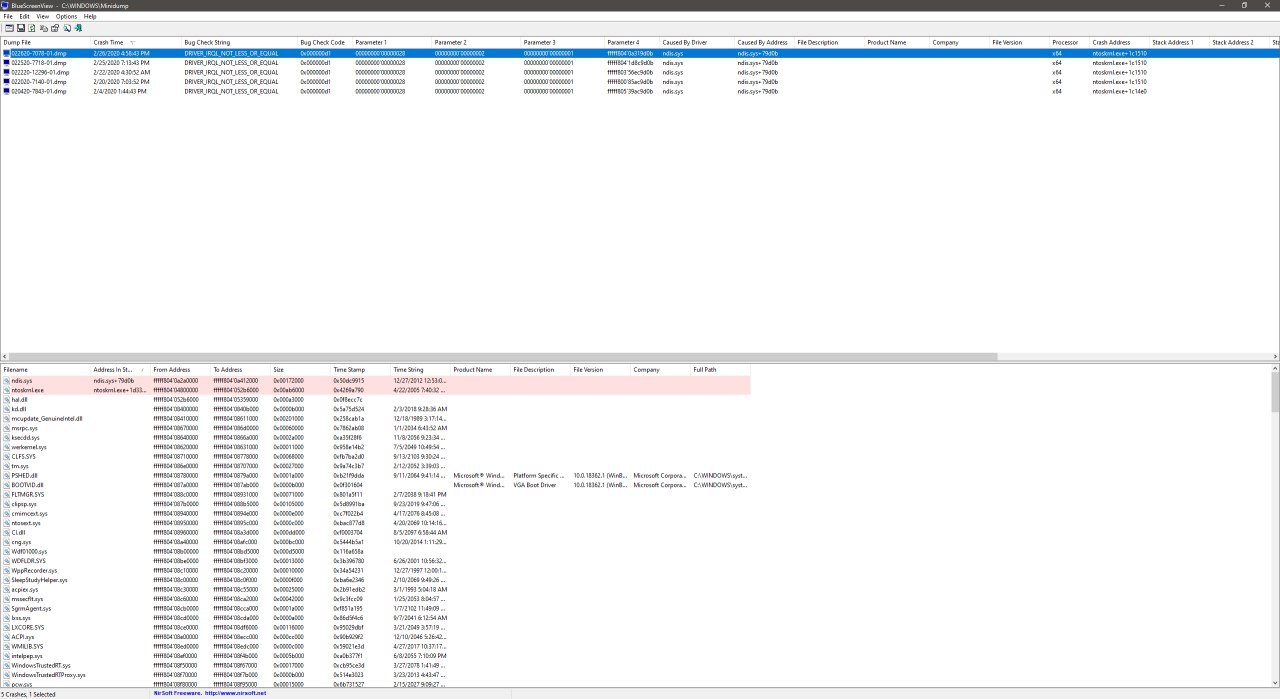The height and width of the screenshot is (699, 1280).
Task: Open the www.nirsoft.net link in status bar
Action: (235, 693)
